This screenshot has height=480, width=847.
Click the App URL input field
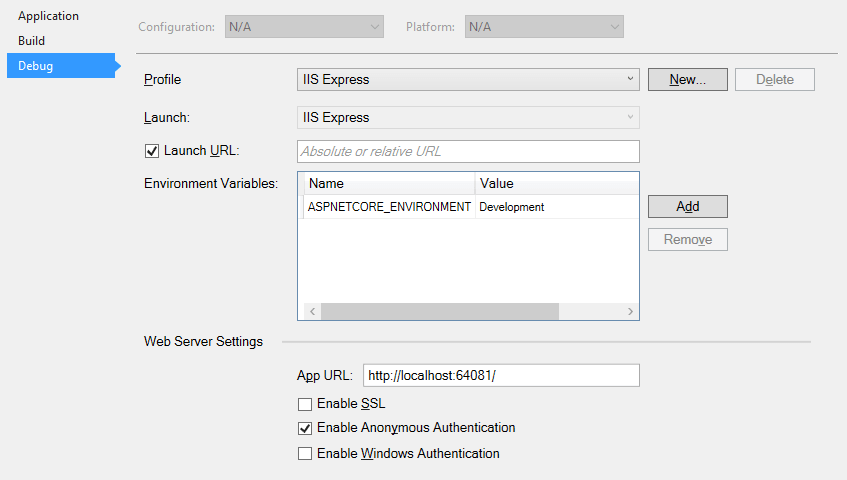501,375
